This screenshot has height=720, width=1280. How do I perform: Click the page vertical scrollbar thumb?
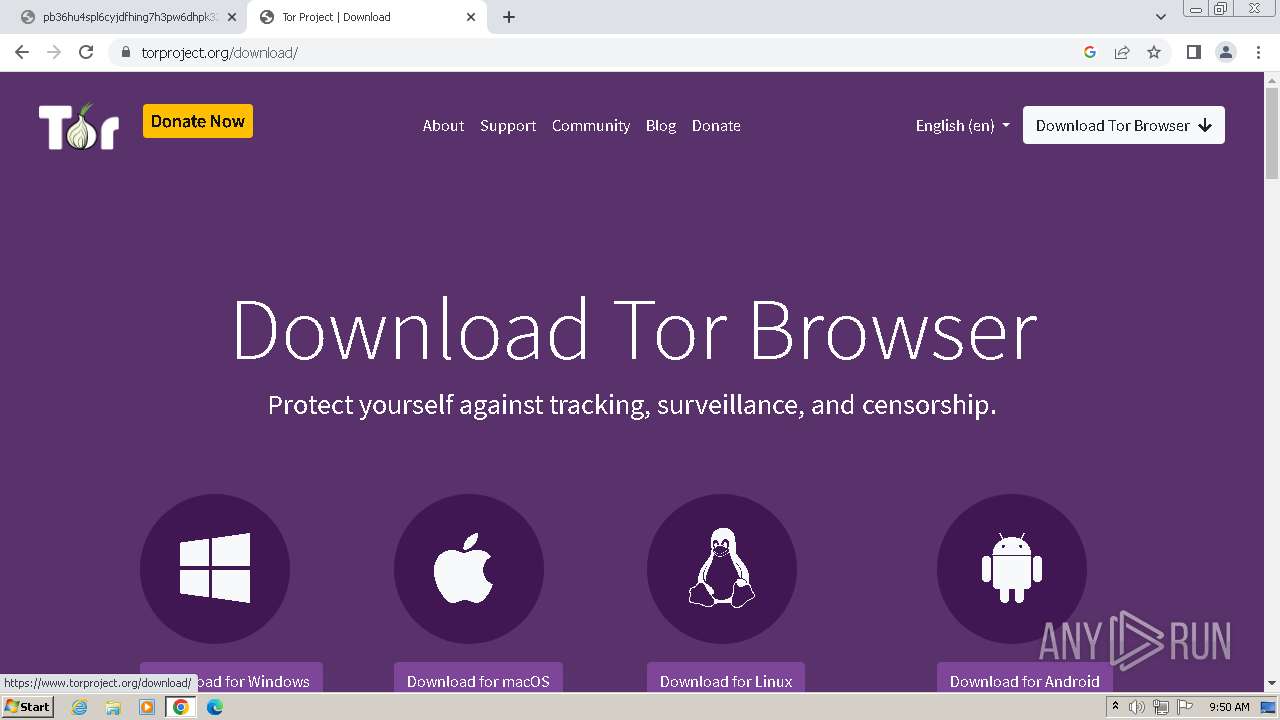coord(1271,135)
